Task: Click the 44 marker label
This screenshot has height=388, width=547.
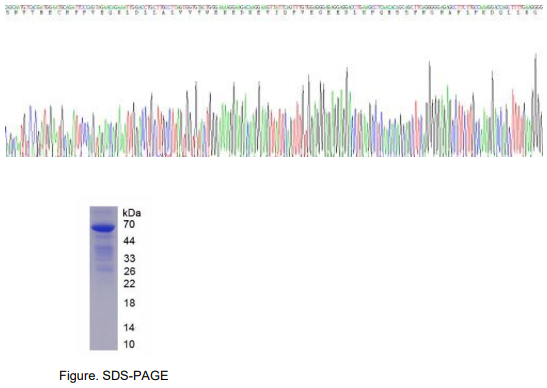Action: 129,241
